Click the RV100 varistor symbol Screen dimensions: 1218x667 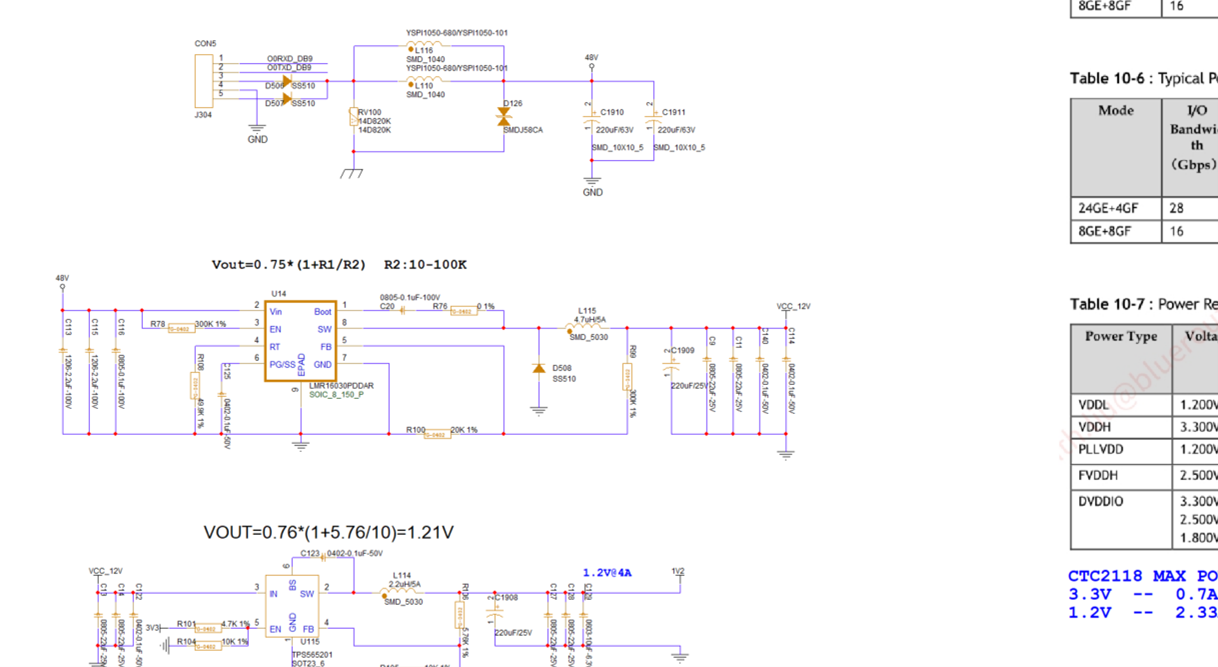[353, 118]
